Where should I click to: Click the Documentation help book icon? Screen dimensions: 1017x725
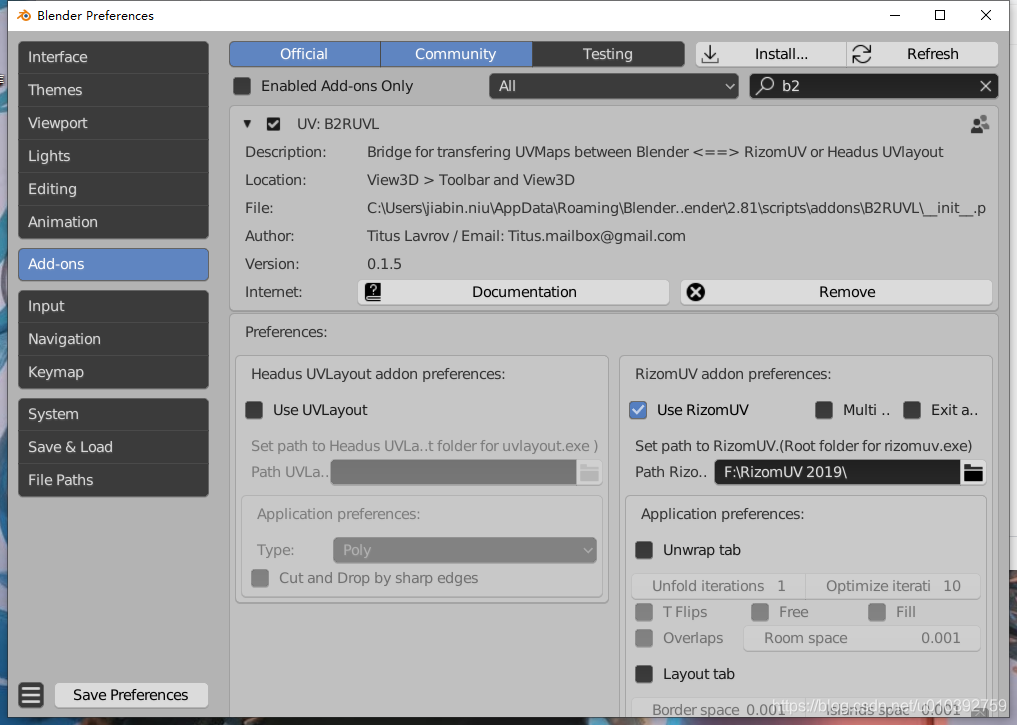click(373, 292)
